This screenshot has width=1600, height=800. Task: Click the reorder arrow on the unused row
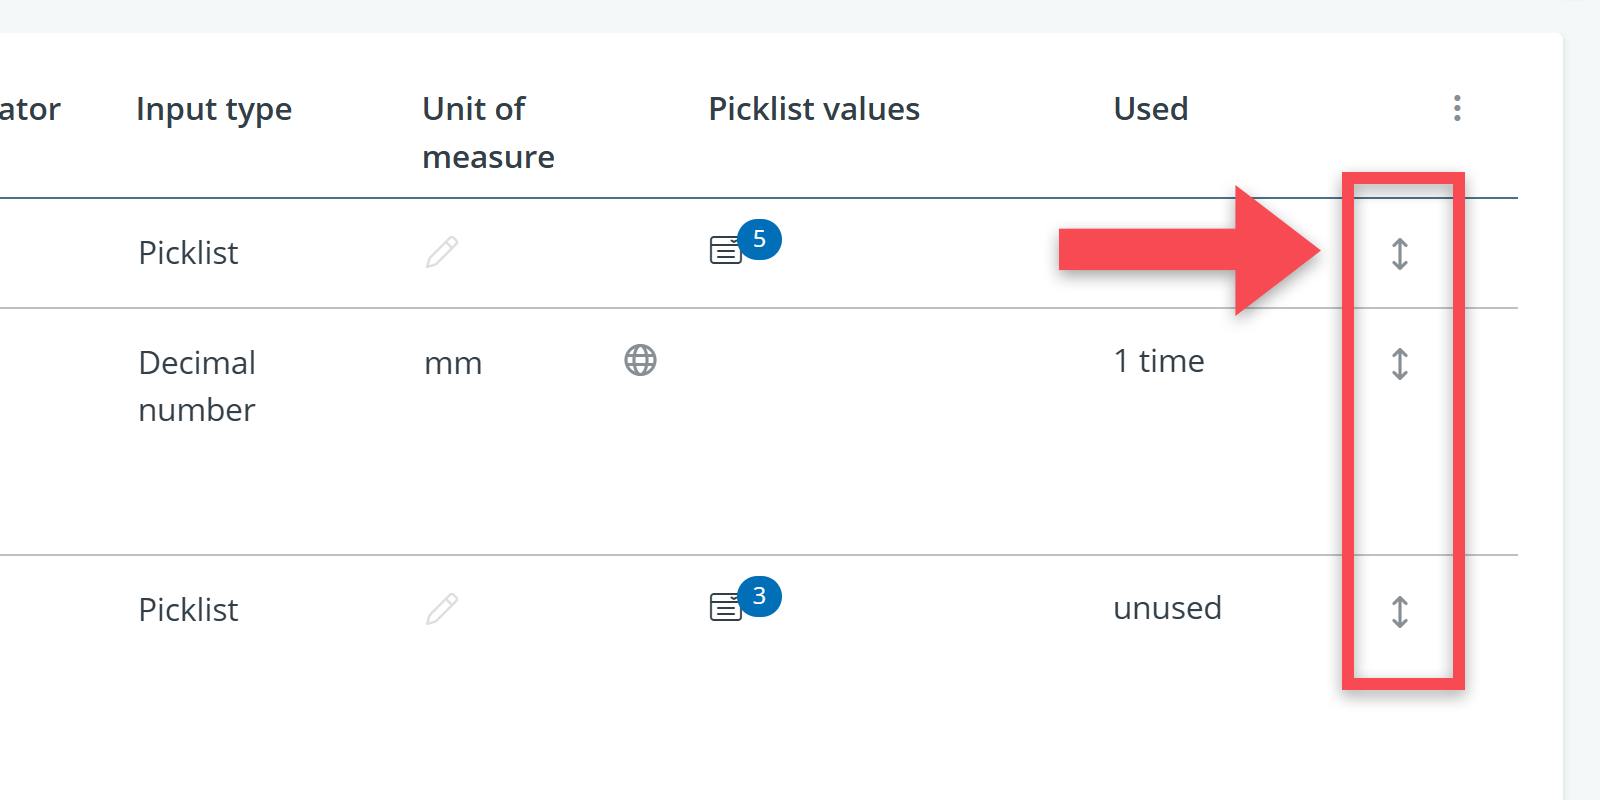coord(1400,611)
